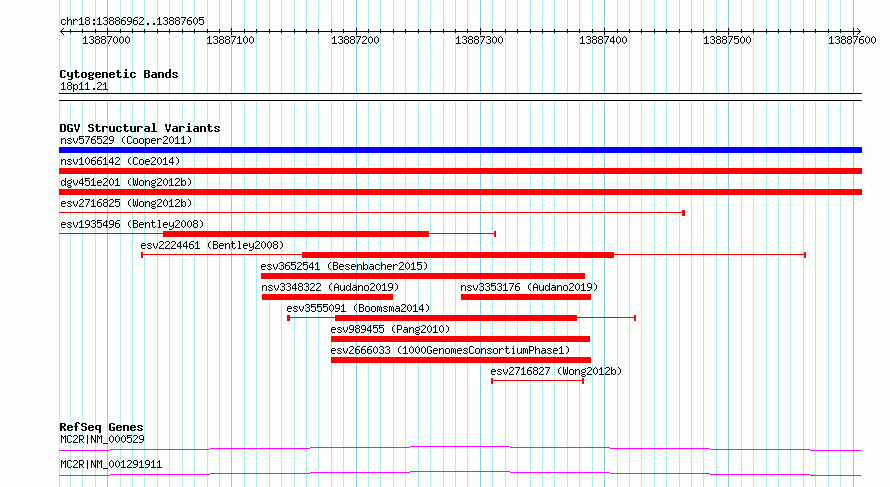Click the RefSeq Genes track title
Screen dimensions: 890x487
[x=101, y=427]
